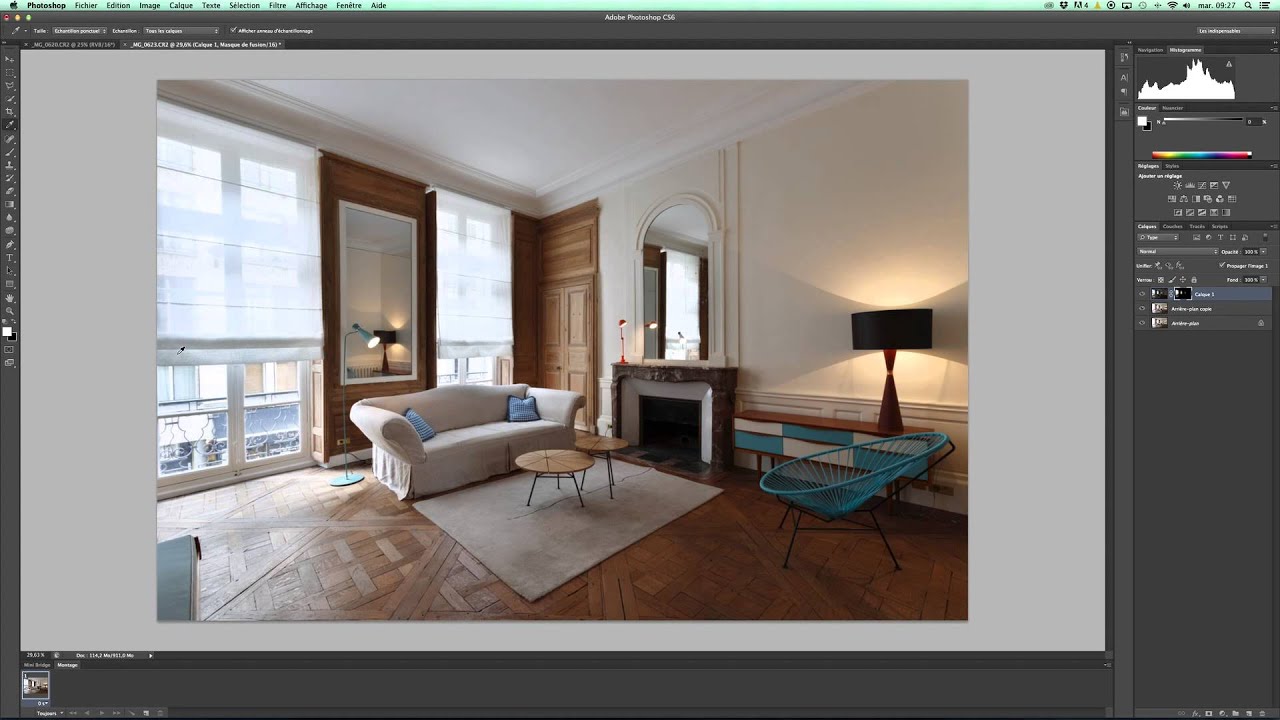Screen dimensions: 1280x720
Task: Select the Rectangular Marquee tool
Action: (x=9, y=72)
